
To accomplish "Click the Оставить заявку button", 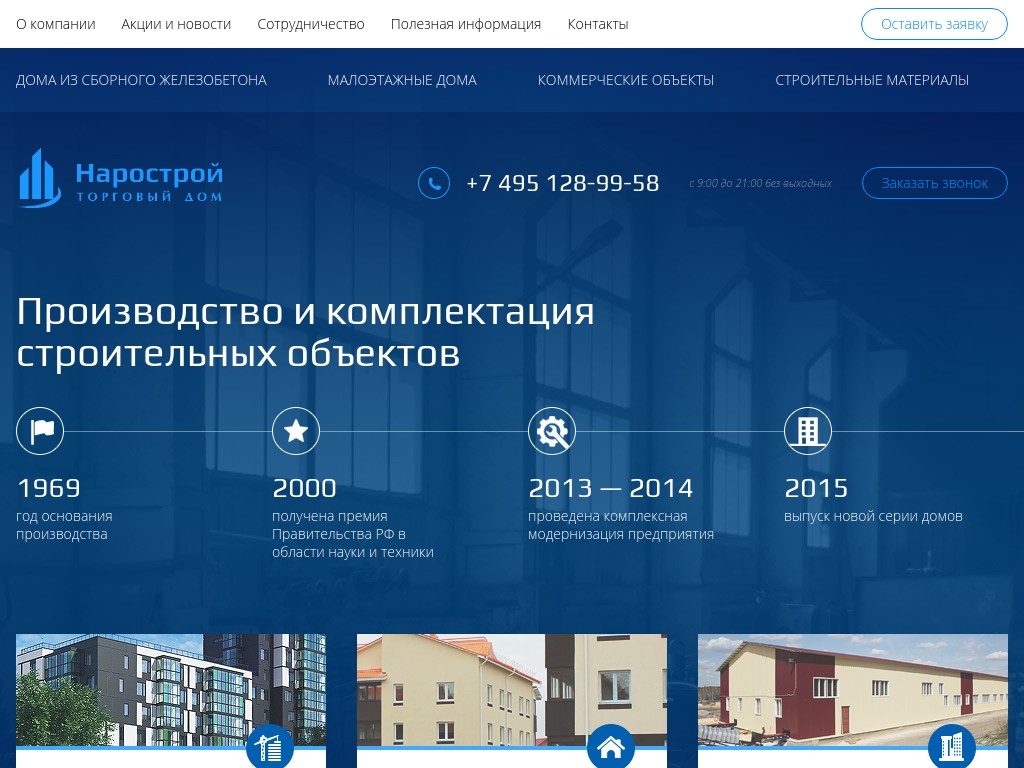I will [x=935, y=24].
